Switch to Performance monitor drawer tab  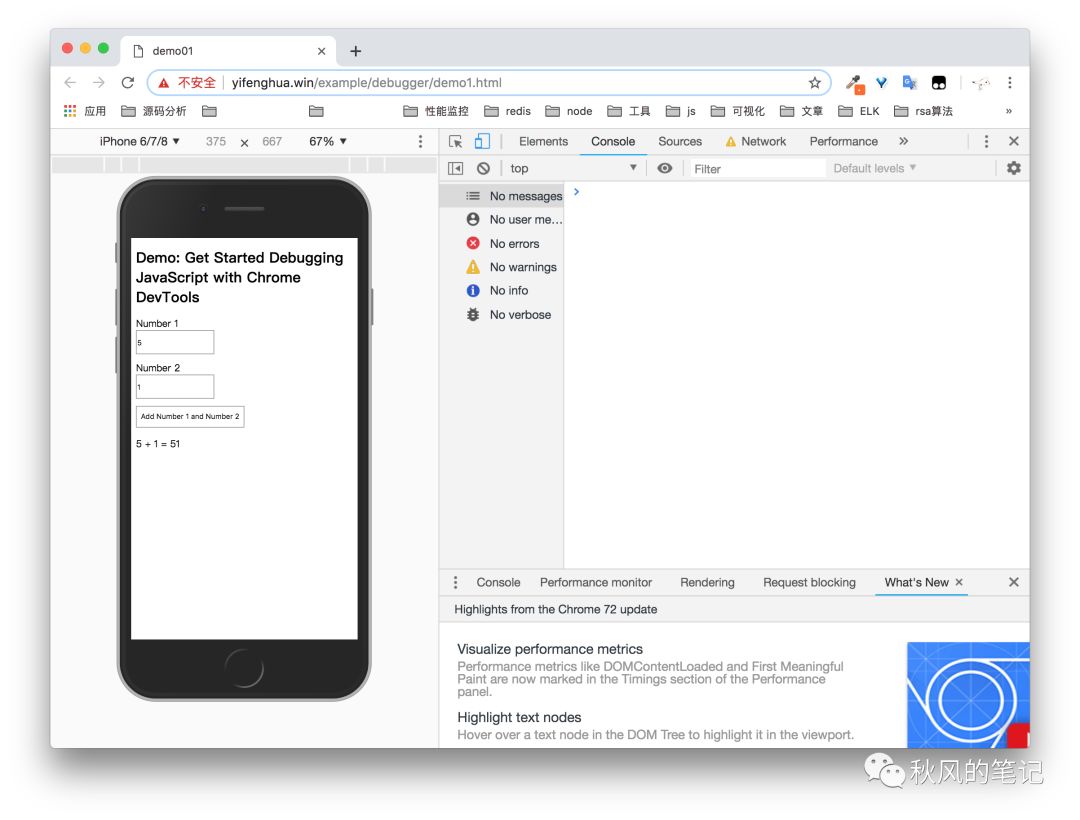(596, 582)
